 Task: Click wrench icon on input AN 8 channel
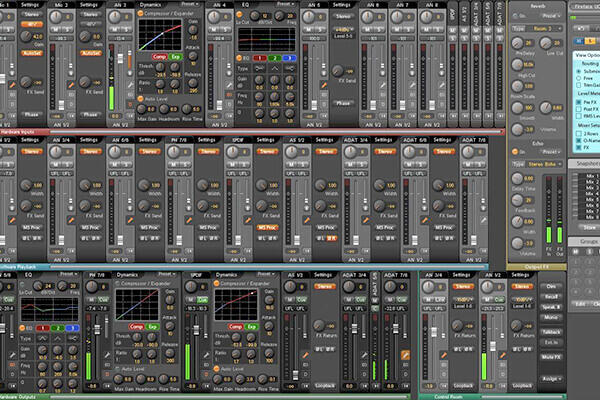click(442, 85)
